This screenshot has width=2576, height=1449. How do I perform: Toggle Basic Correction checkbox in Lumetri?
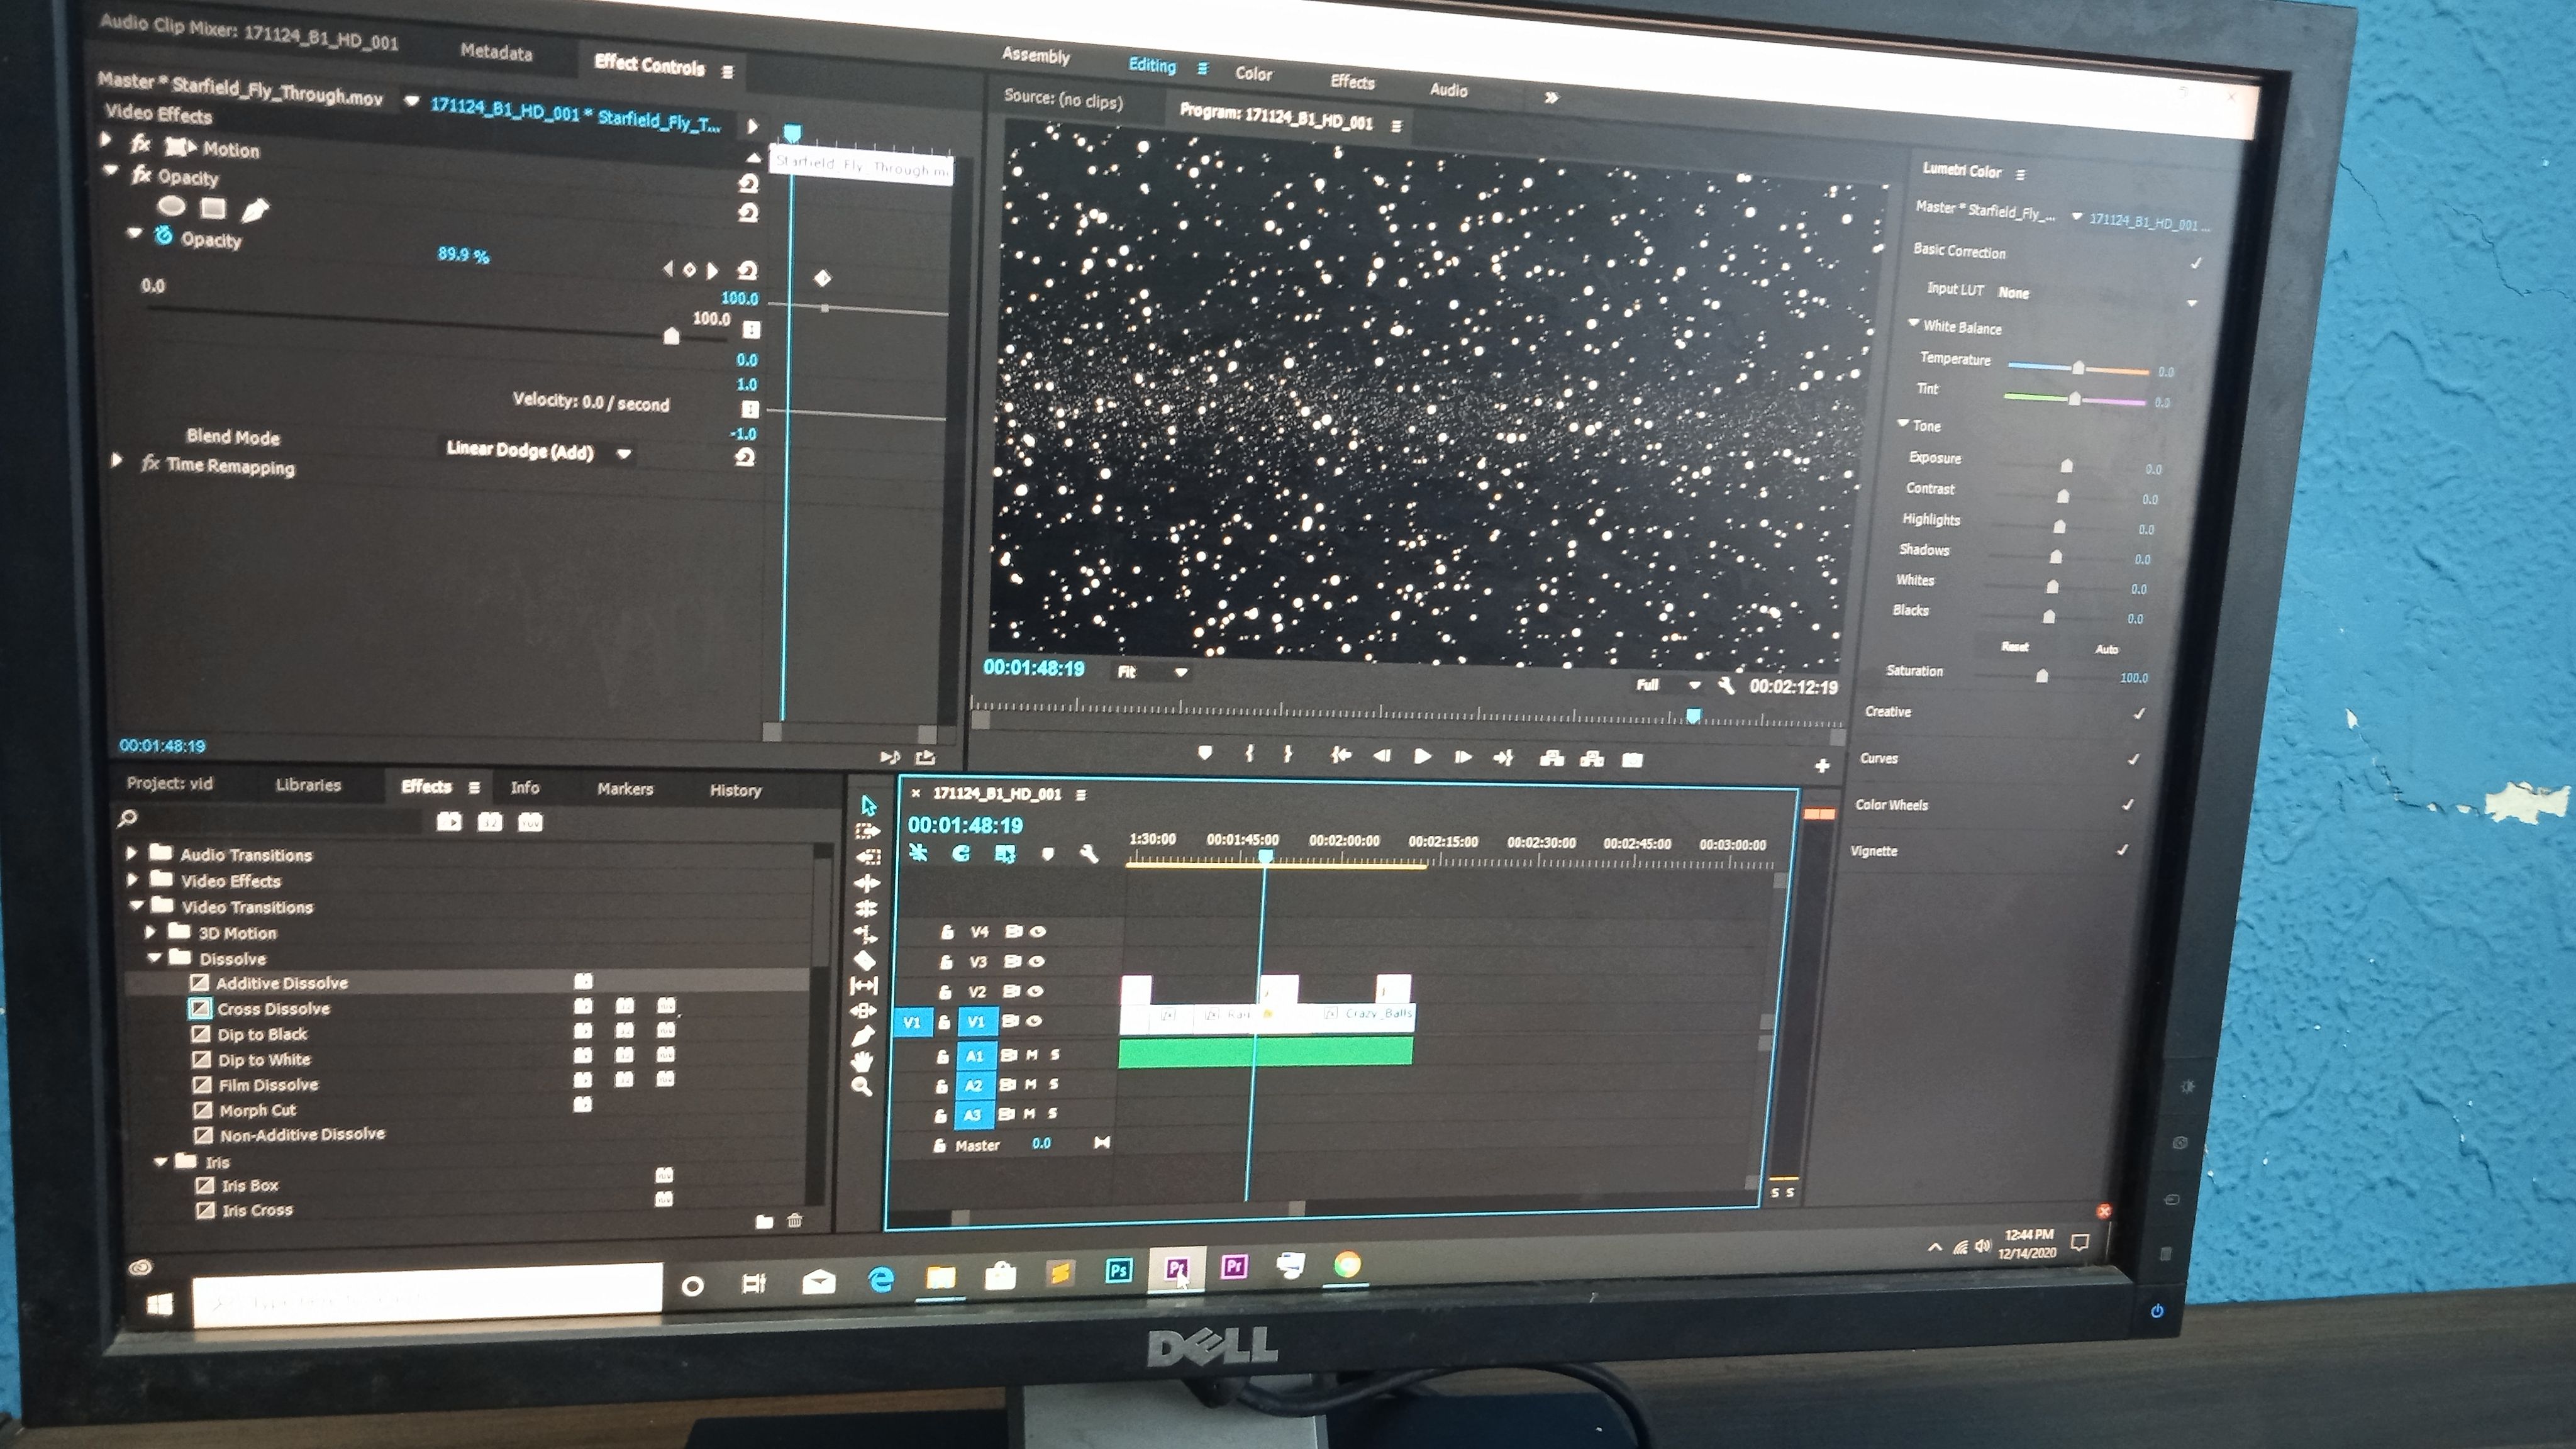2196,263
